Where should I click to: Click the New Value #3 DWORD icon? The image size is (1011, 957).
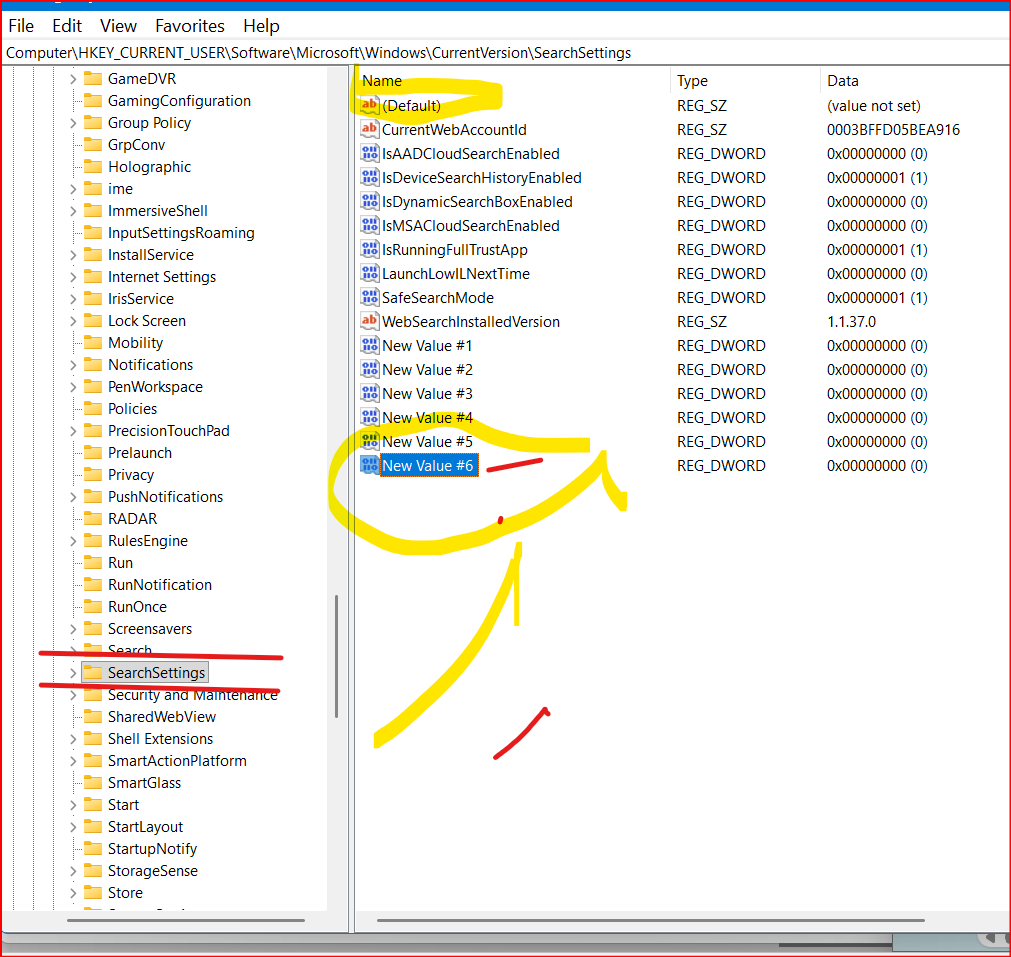(x=369, y=393)
